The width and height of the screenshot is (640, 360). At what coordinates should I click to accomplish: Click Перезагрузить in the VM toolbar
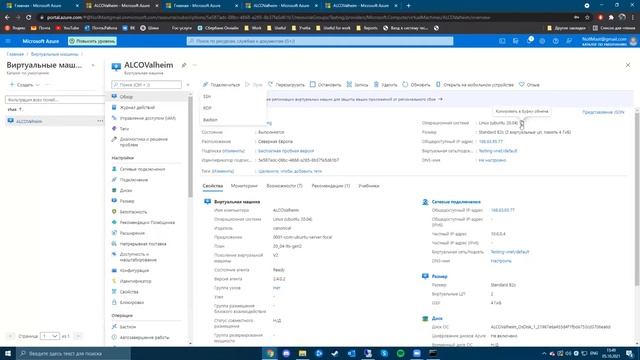286,85
